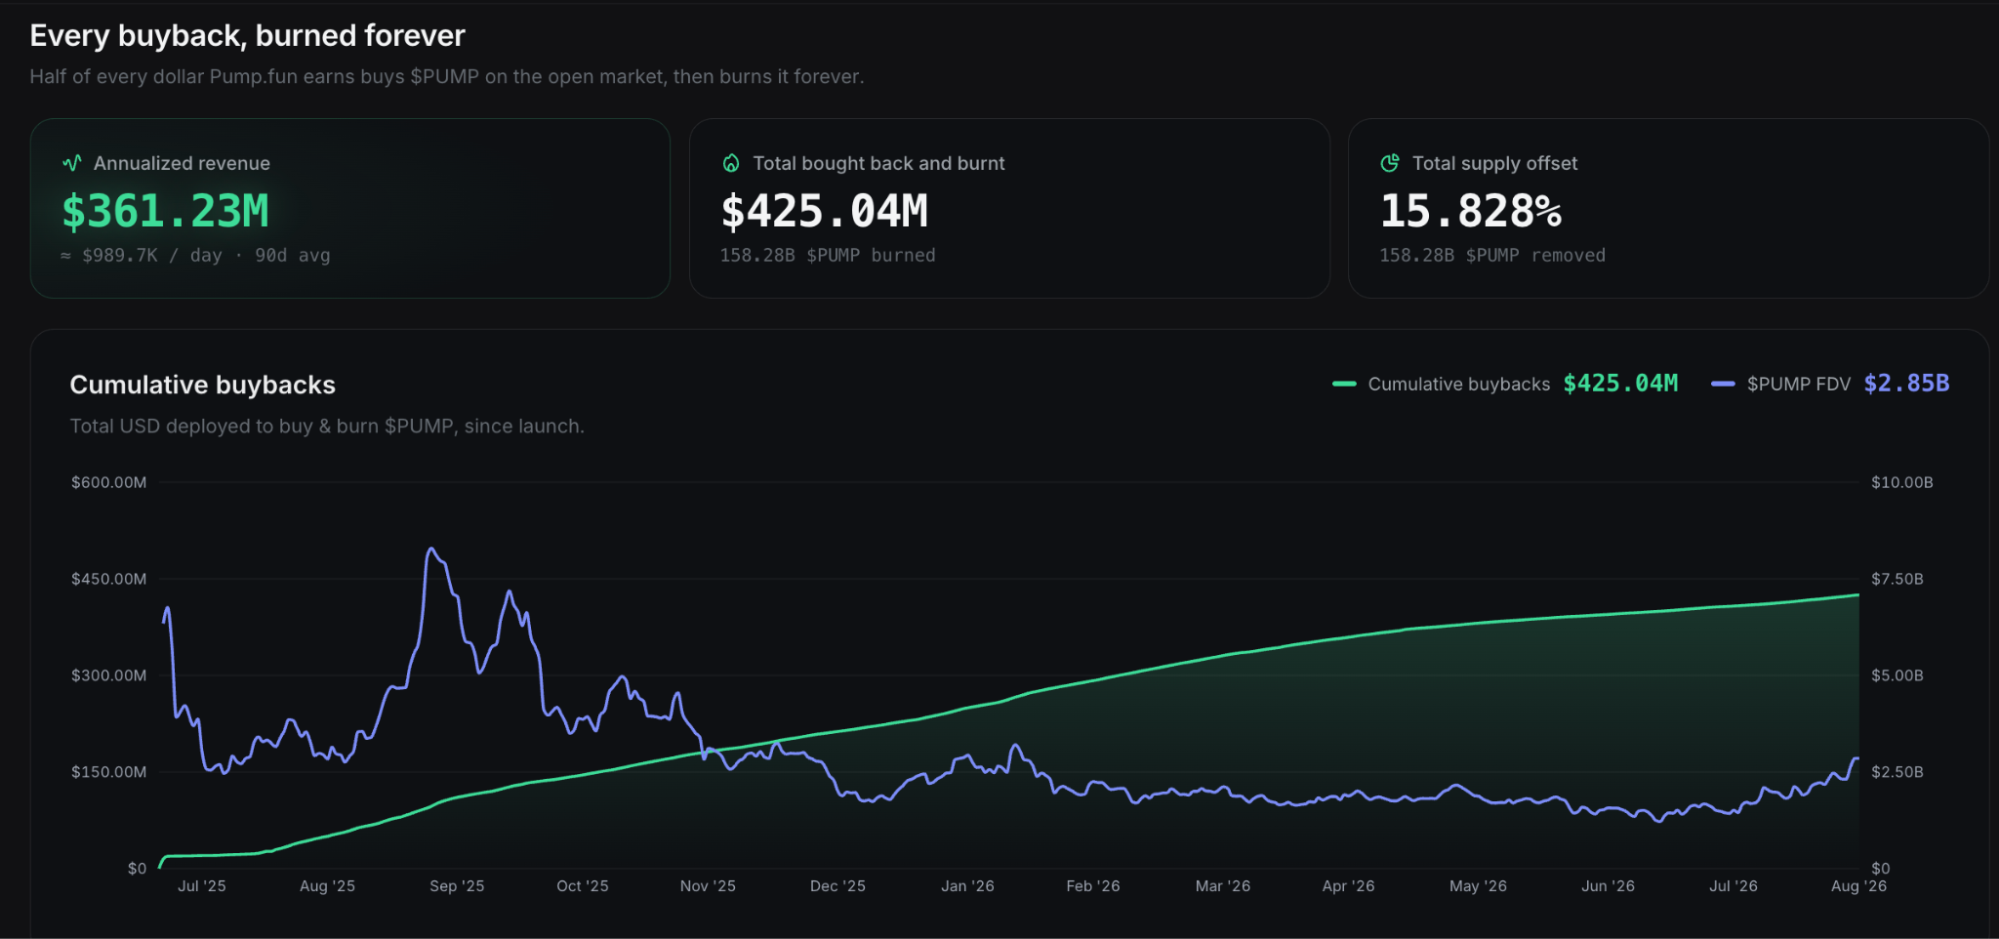Click the "Cumulative buybacks" legend label
Screen dimensions: 1999x939
click(x=1459, y=384)
